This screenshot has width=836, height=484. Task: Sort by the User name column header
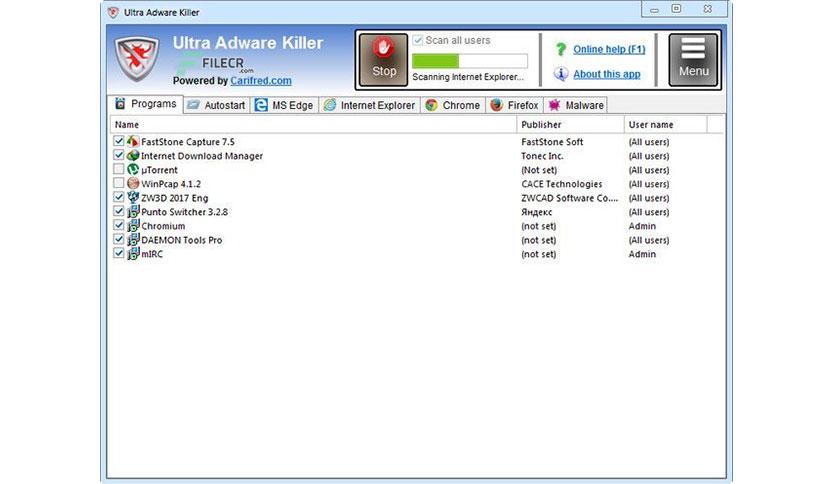(665, 125)
